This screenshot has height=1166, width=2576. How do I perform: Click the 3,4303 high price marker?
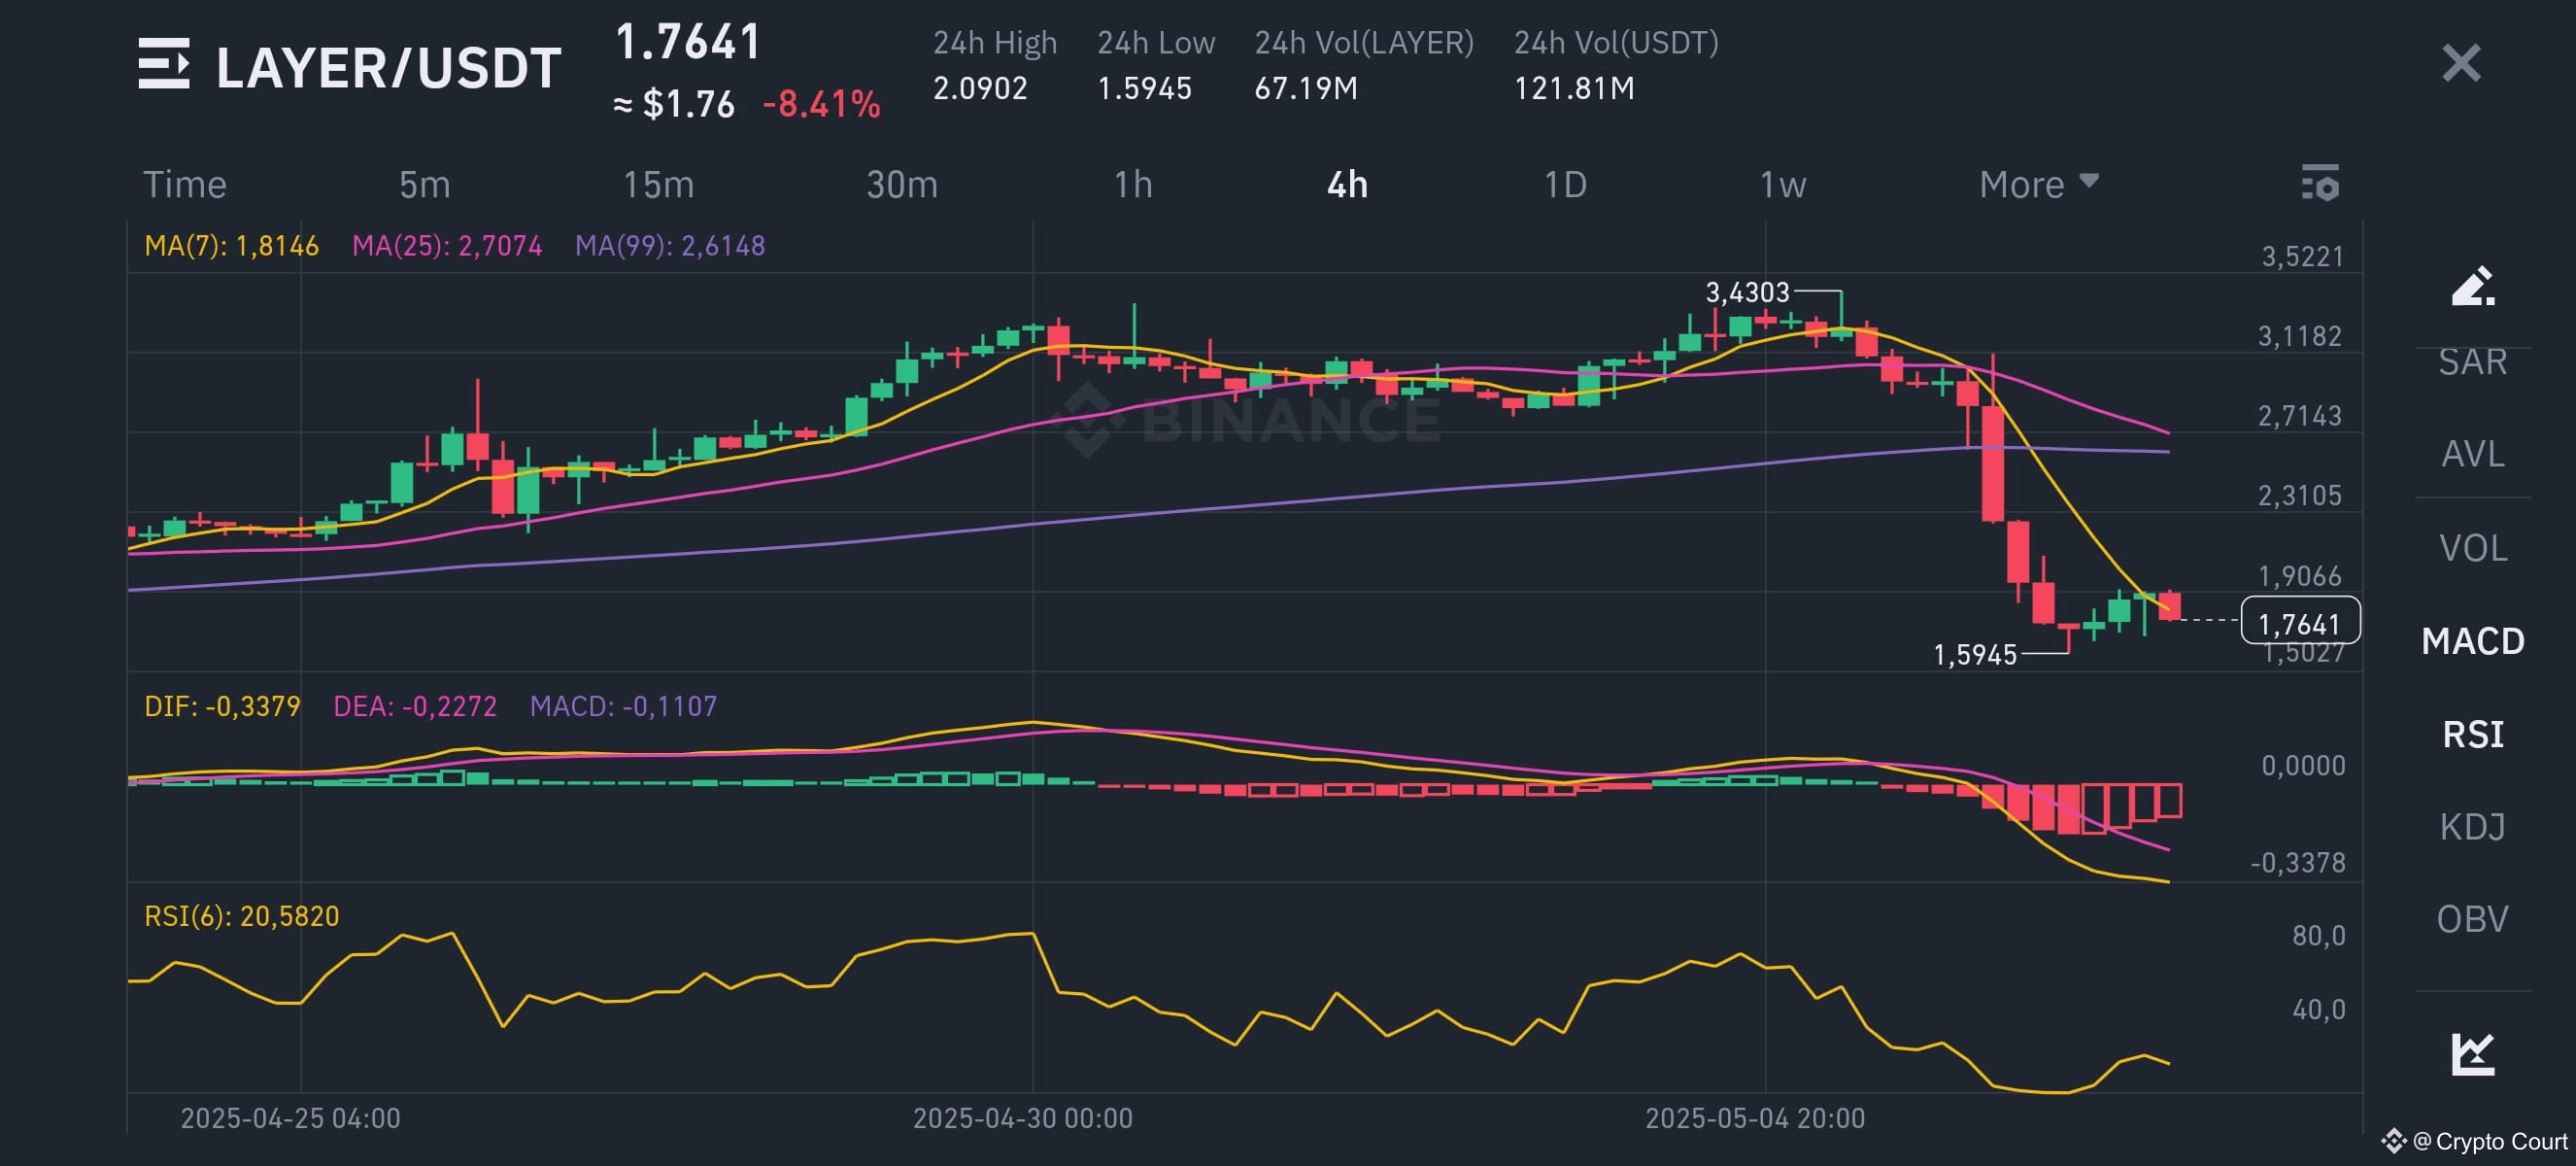coord(1747,293)
